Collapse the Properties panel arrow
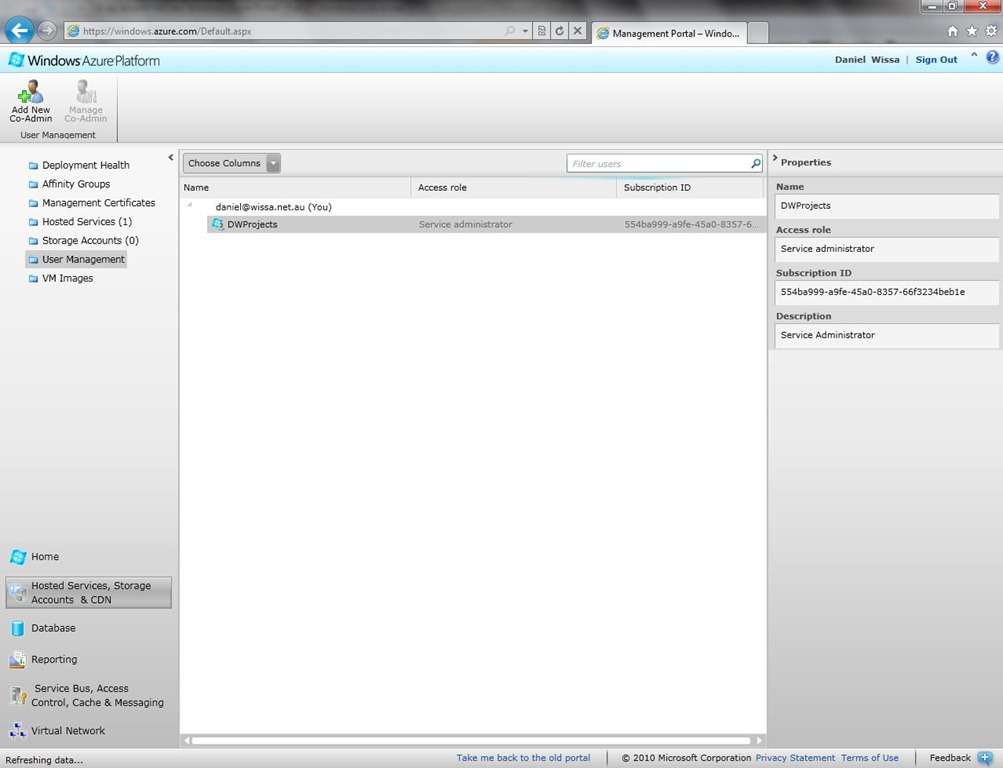Screen dimensions: 1003x768 [774, 159]
